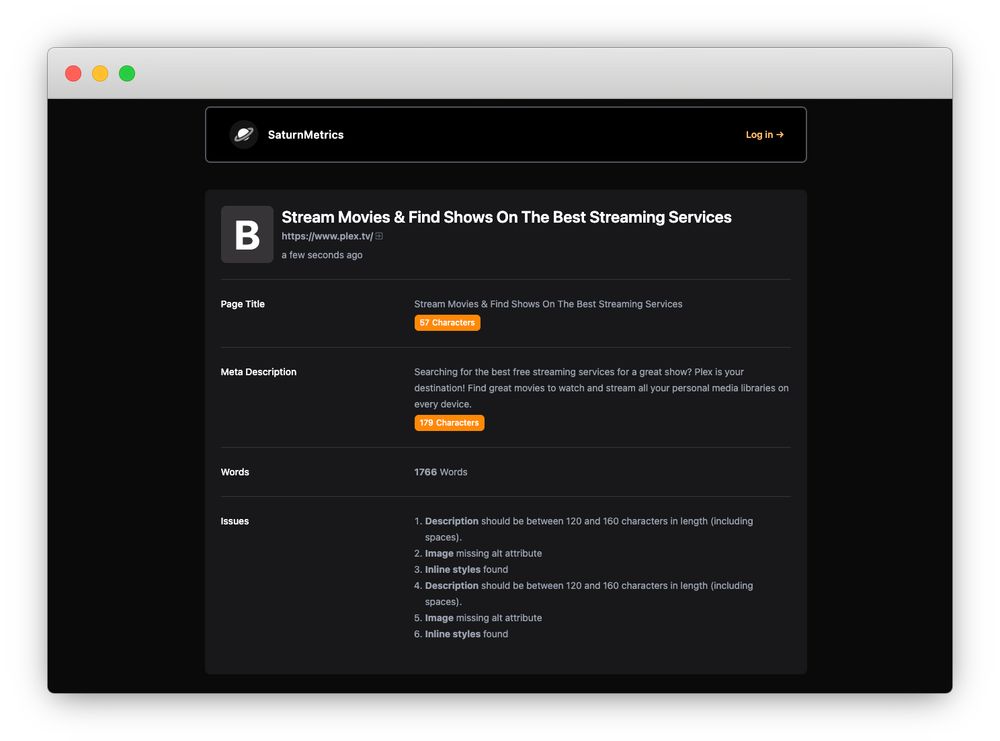Select the report heading Stream Movies & Find Shows
The width and height of the screenshot is (1000, 741).
506,217
